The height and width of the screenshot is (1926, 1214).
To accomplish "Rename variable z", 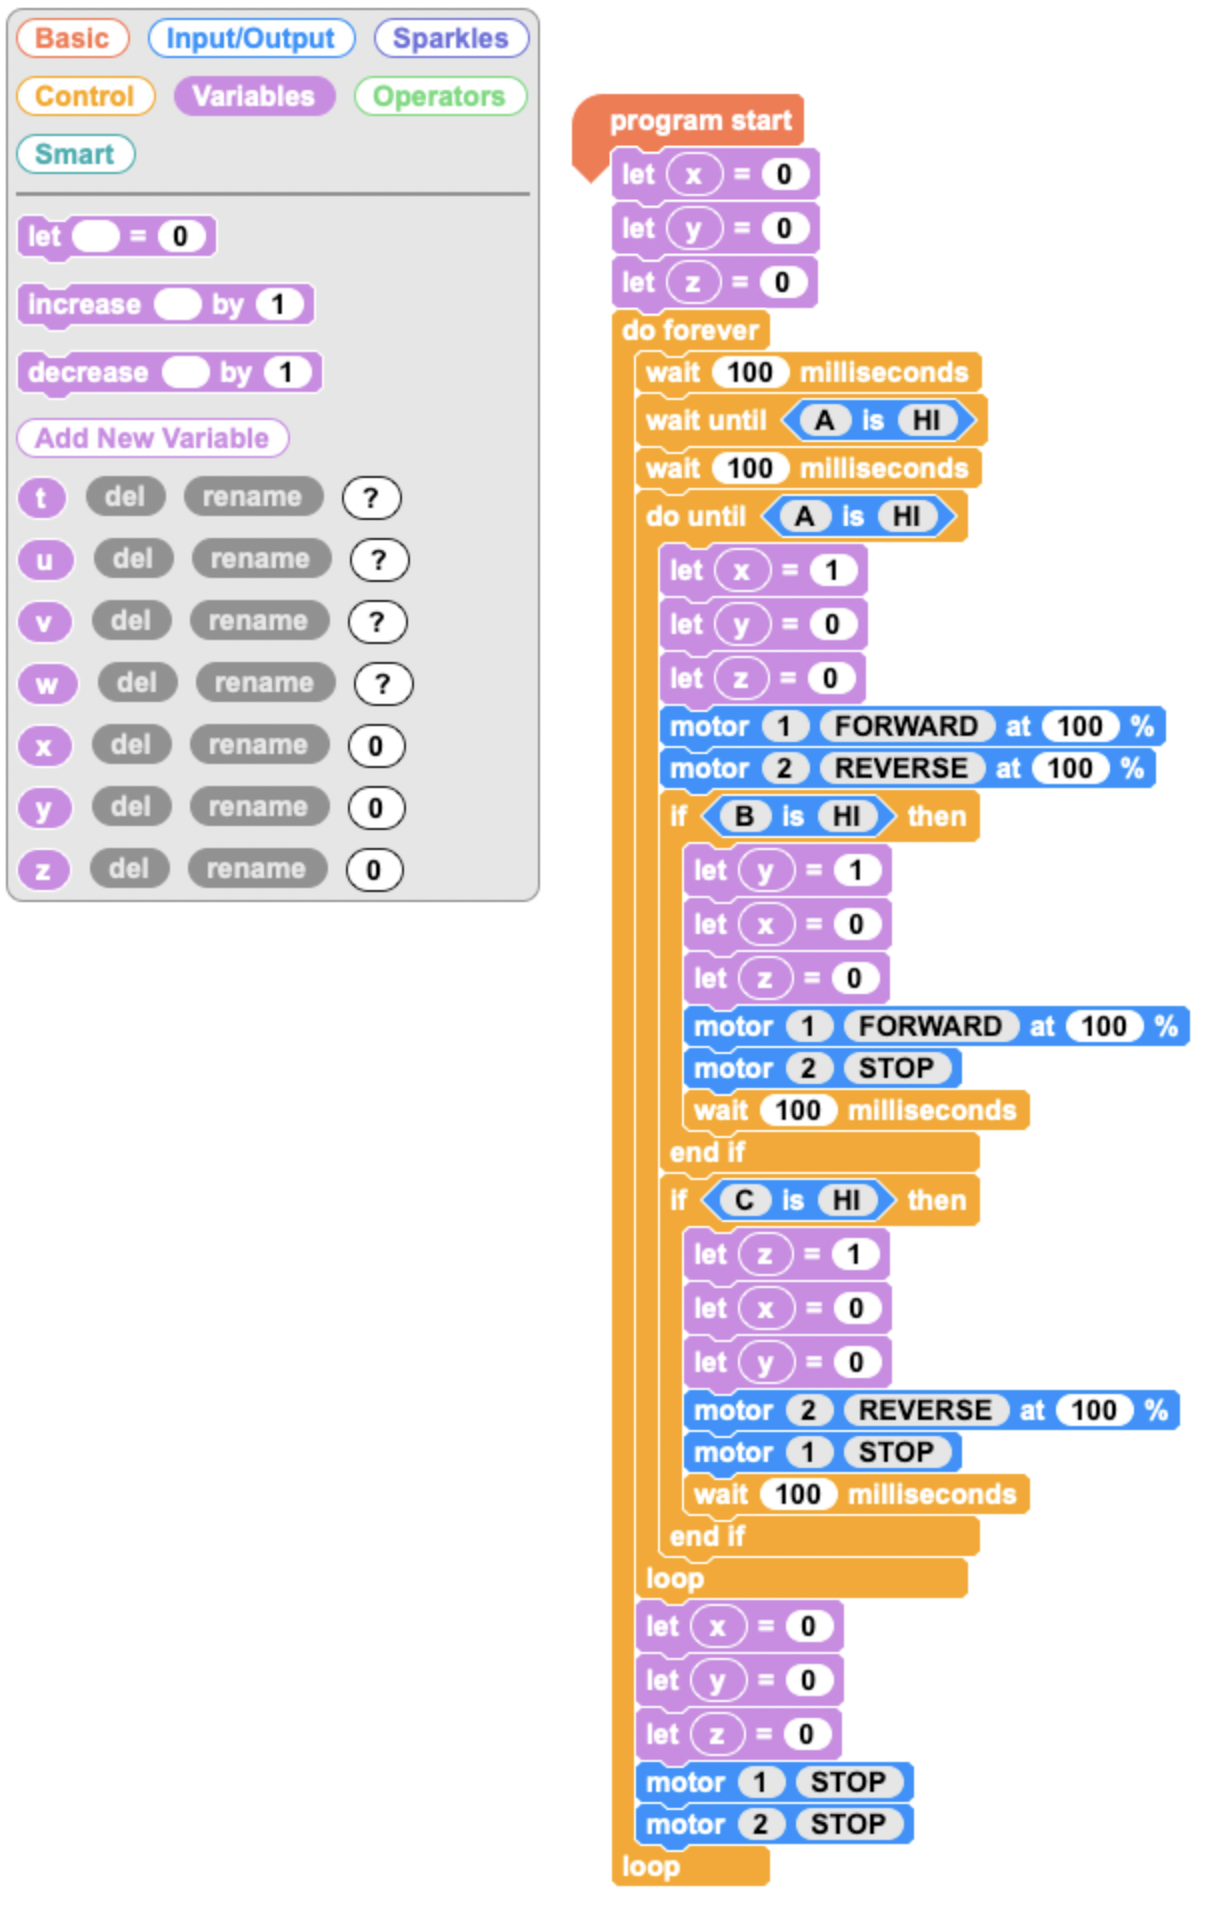I will (256, 868).
